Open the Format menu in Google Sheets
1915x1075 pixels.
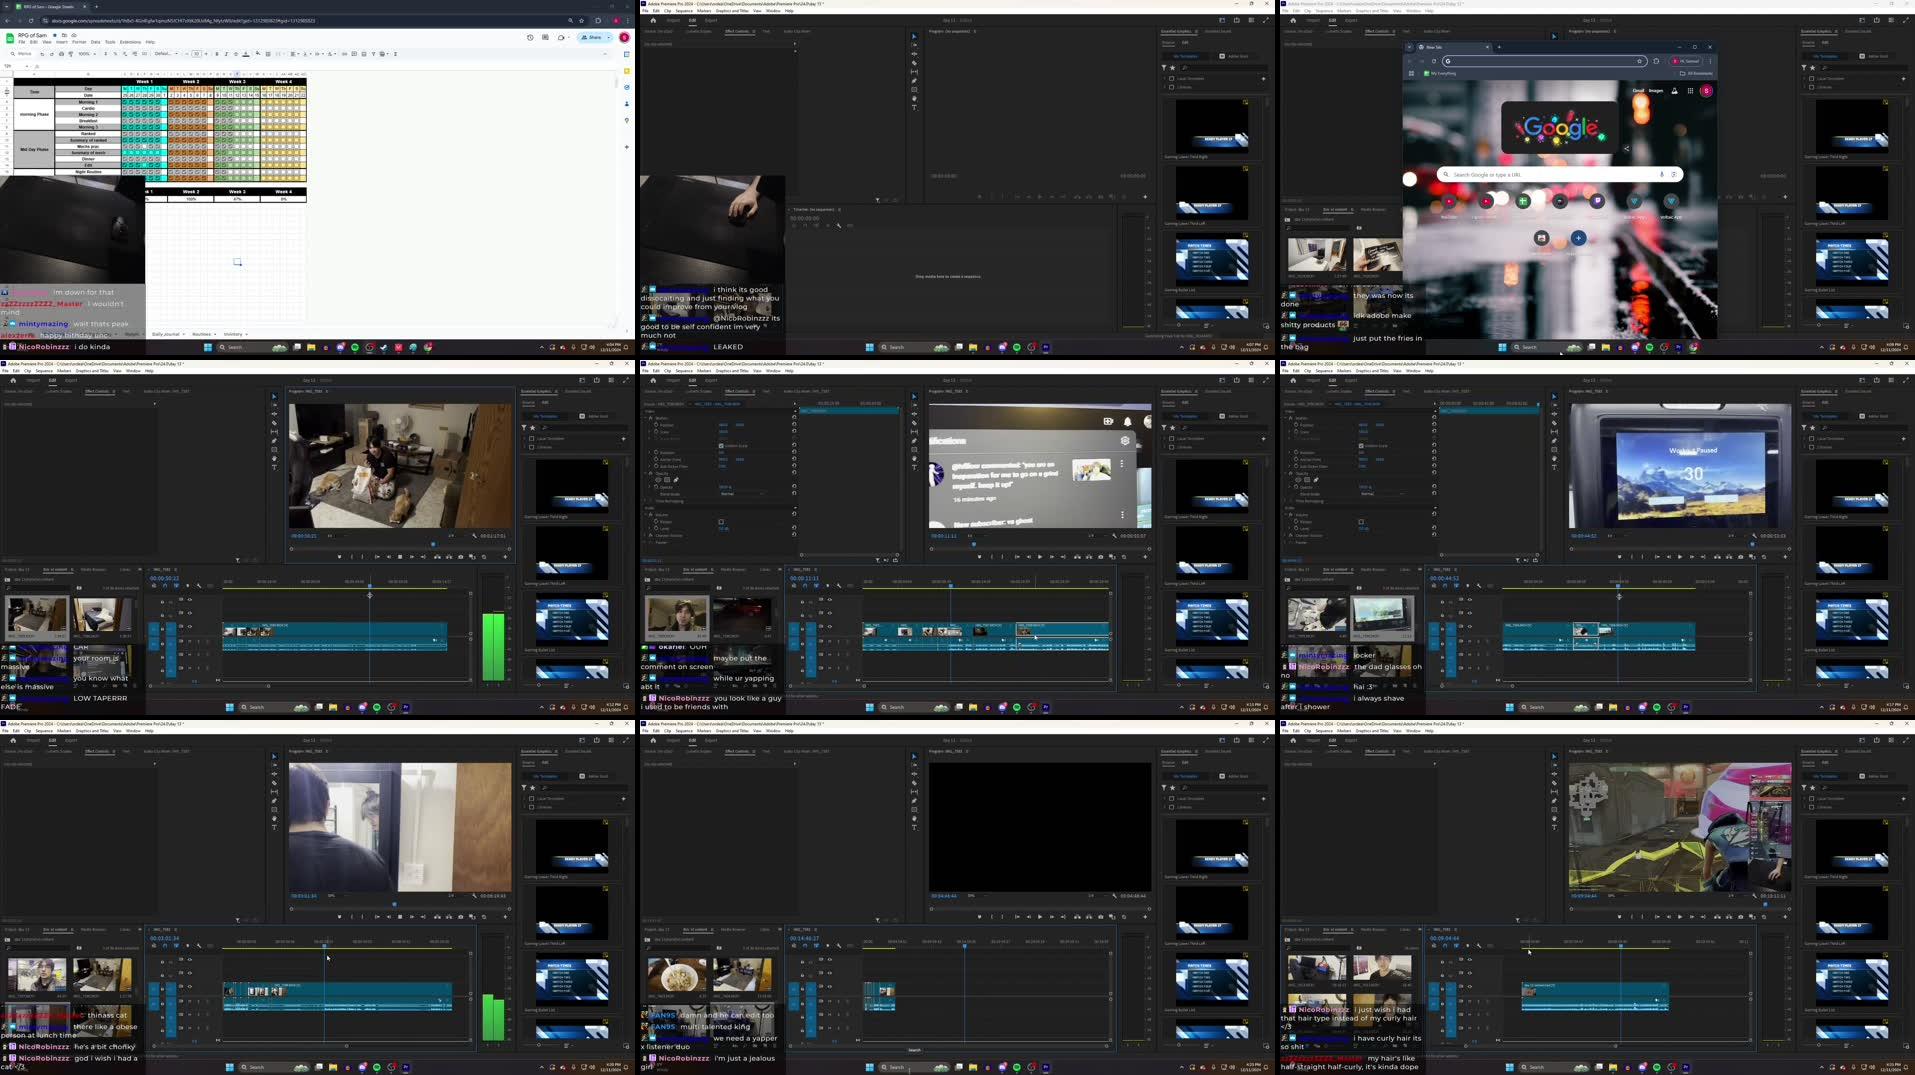click(79, 42)
